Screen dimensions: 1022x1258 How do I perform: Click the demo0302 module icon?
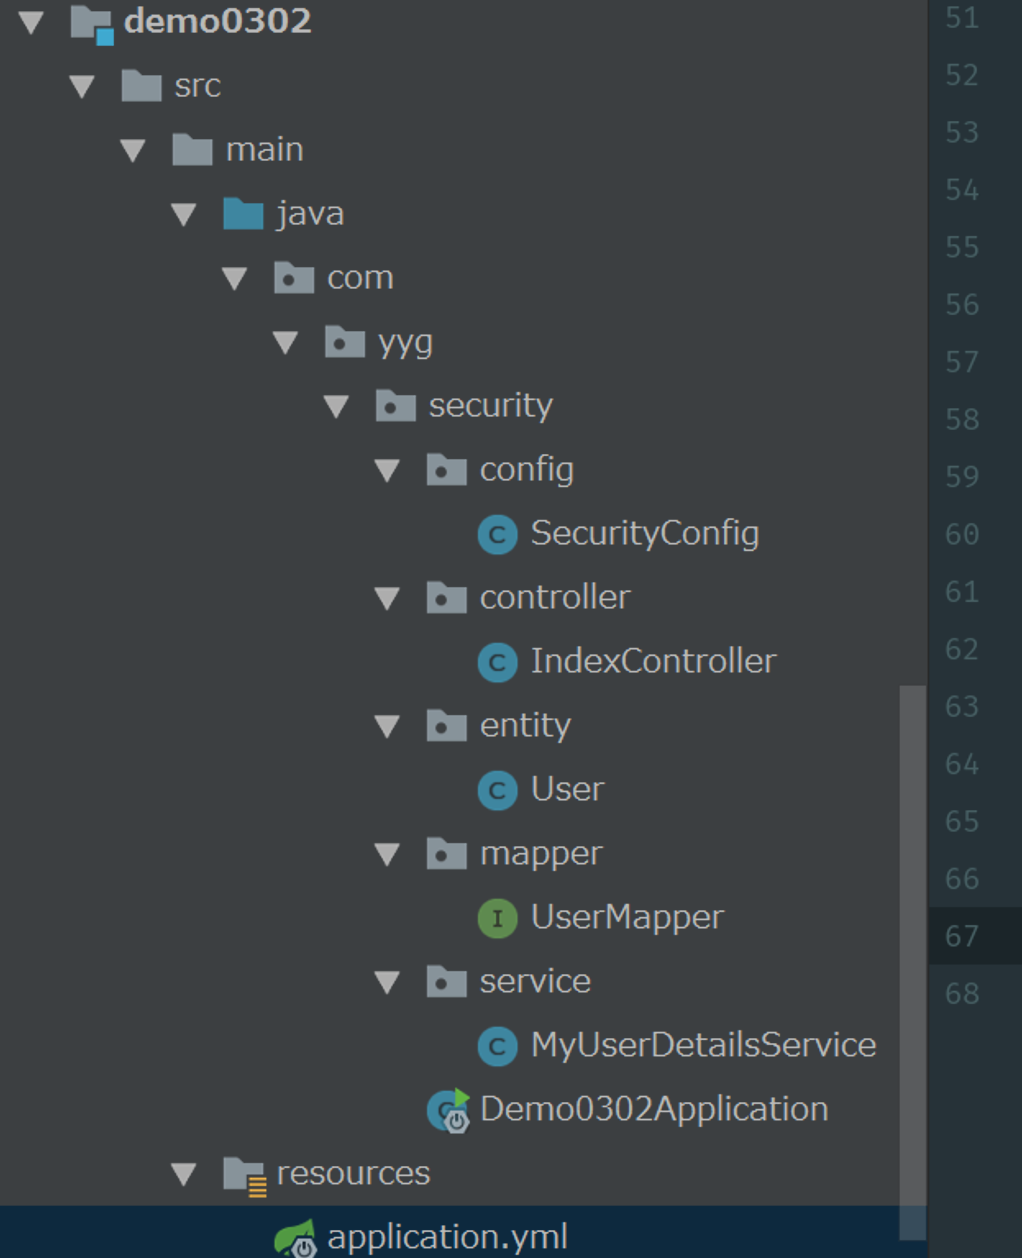click(x=91, y=22)
